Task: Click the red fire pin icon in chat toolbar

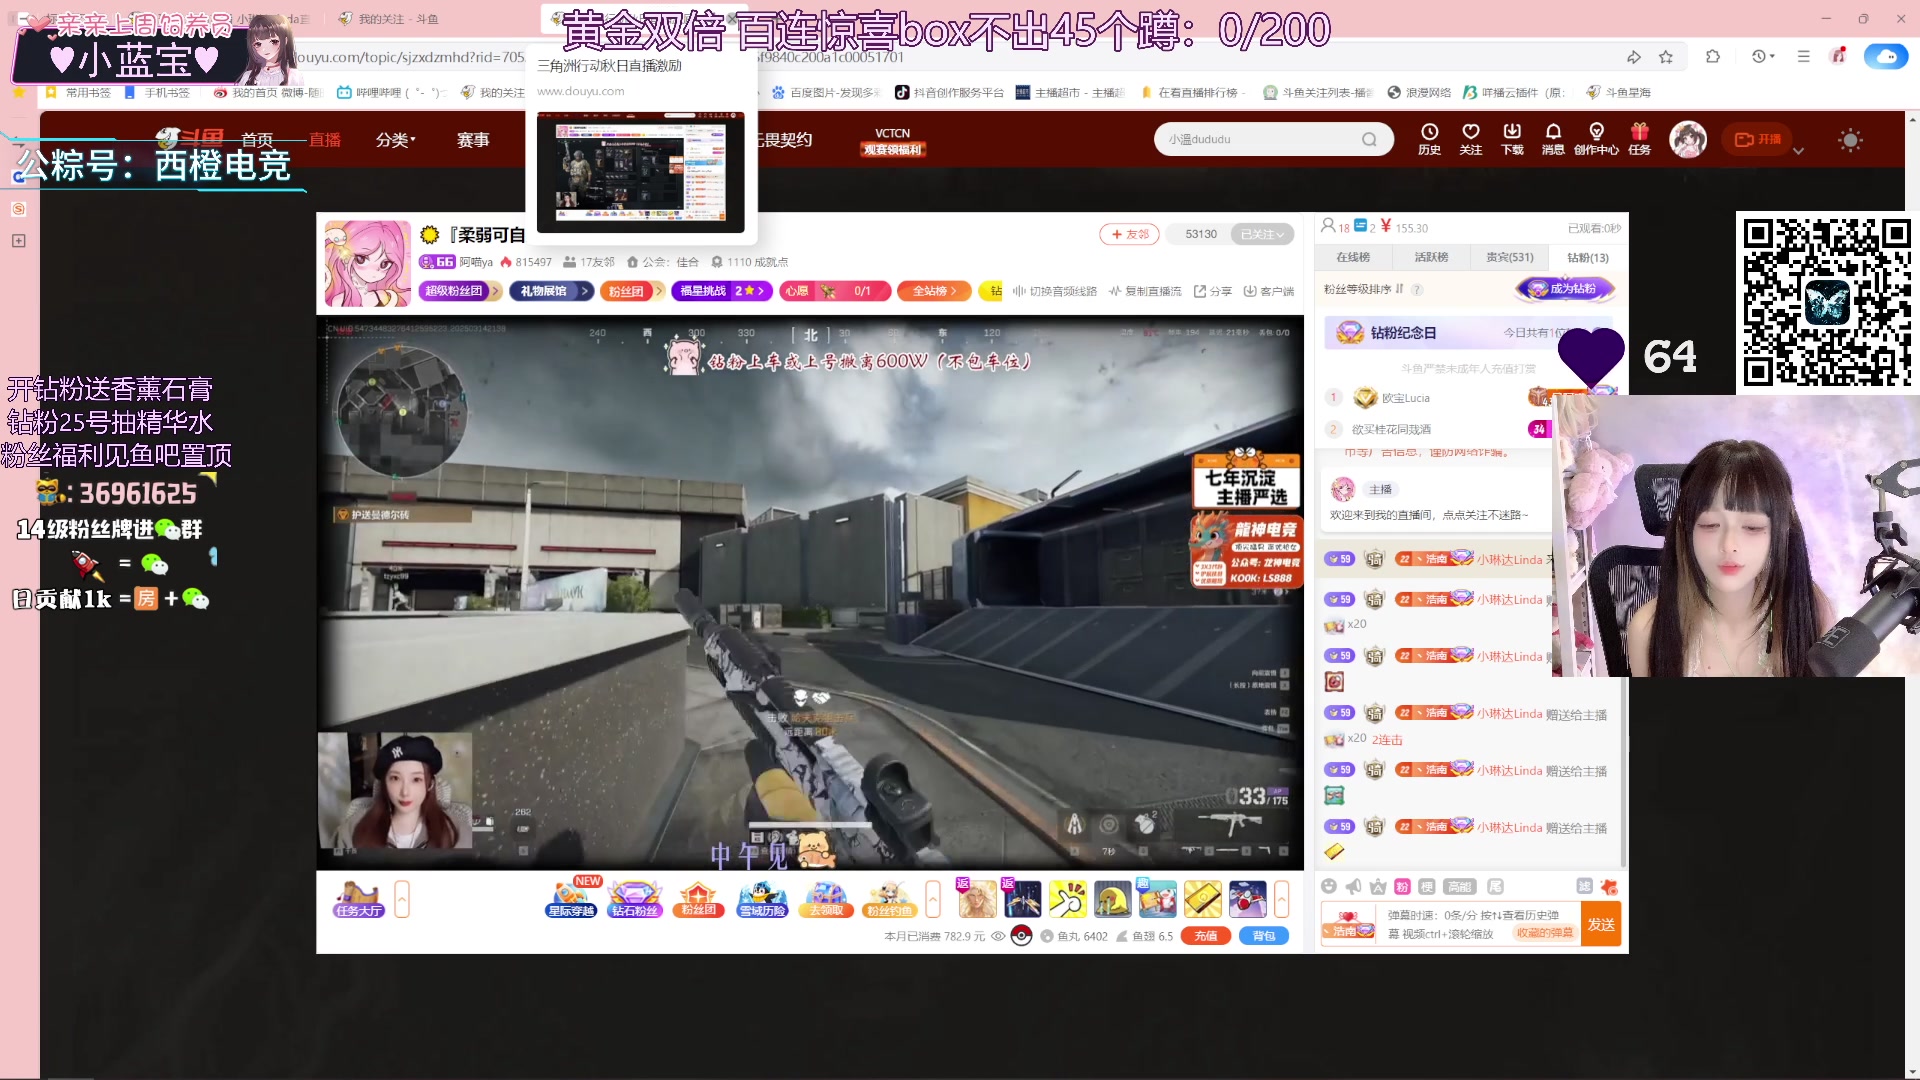Action: click(x=1609, y=887)
